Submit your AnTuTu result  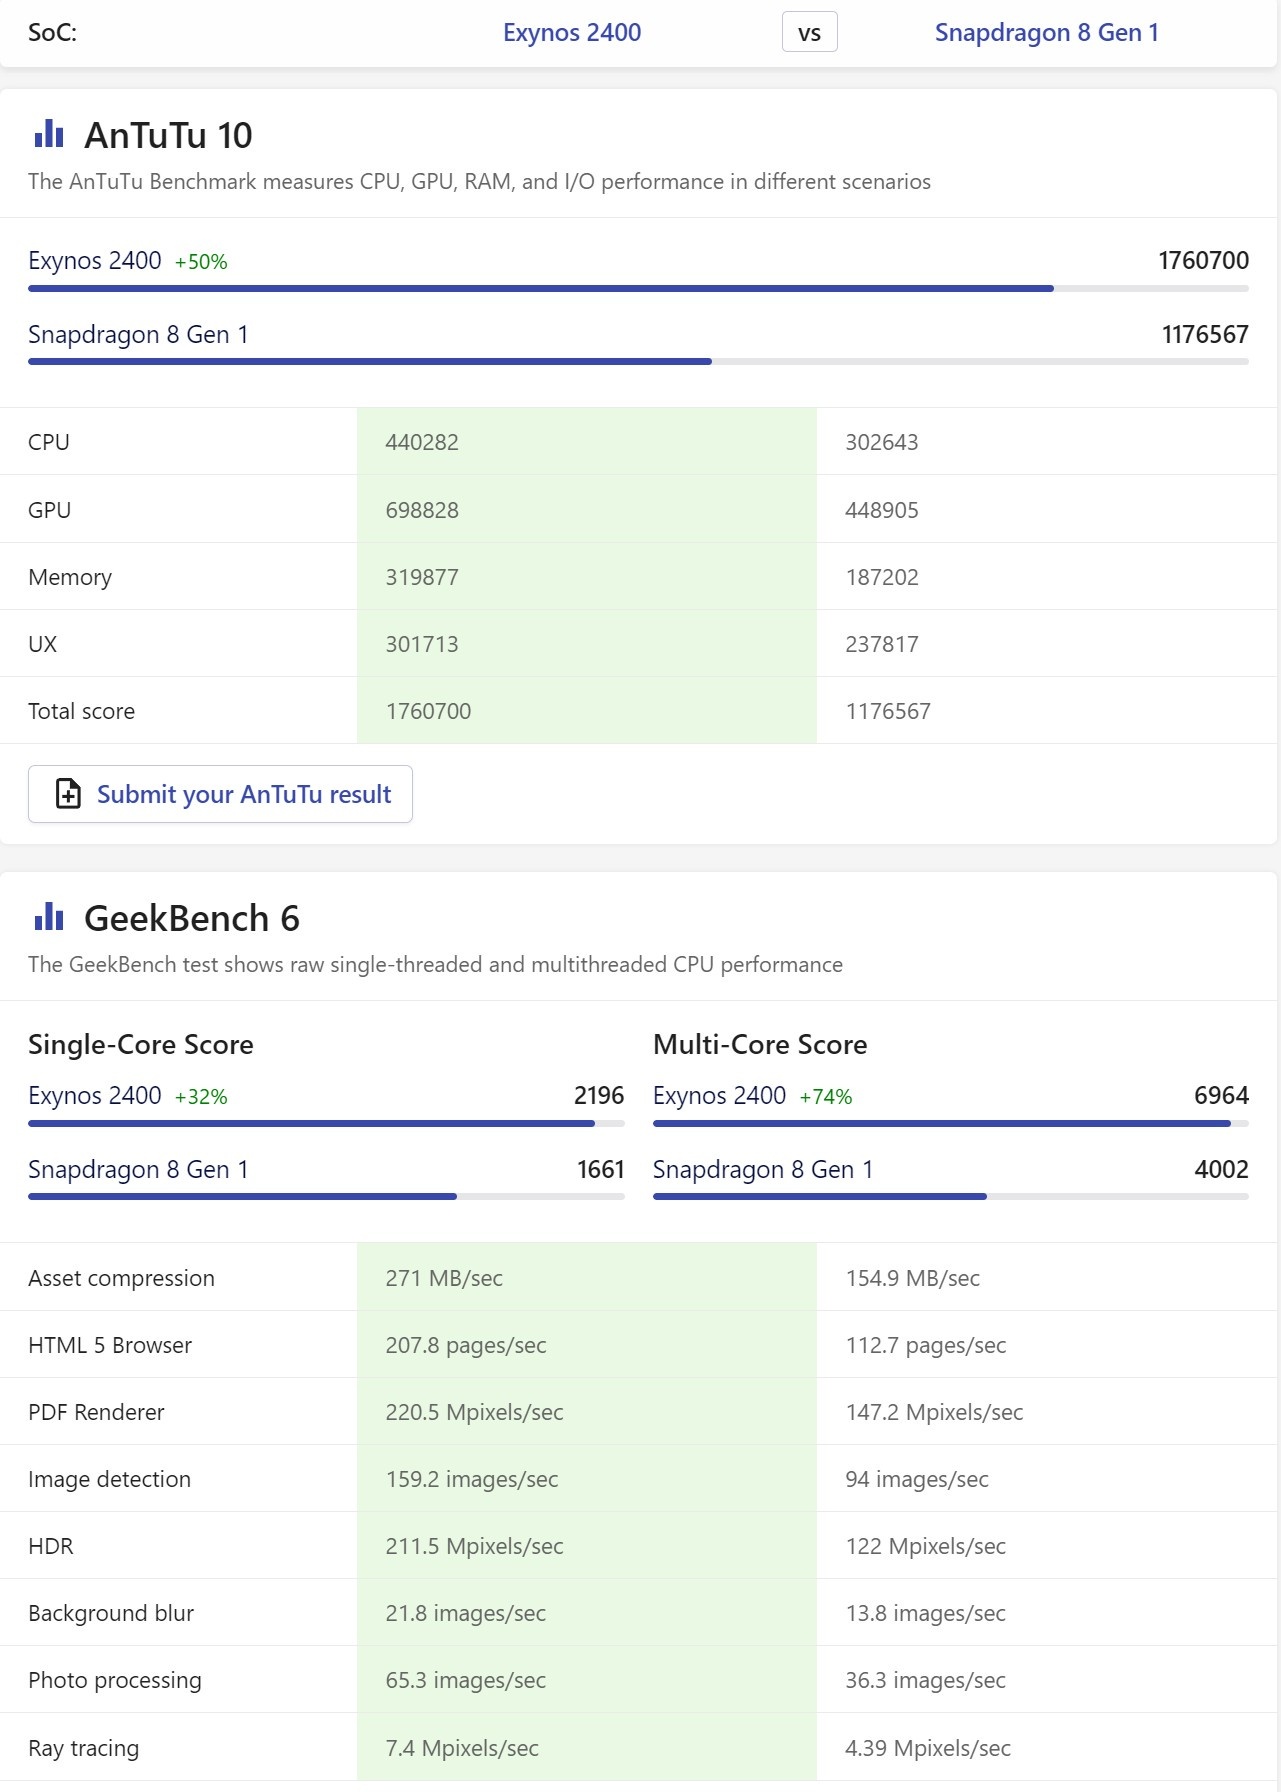(x=220, y=794)
